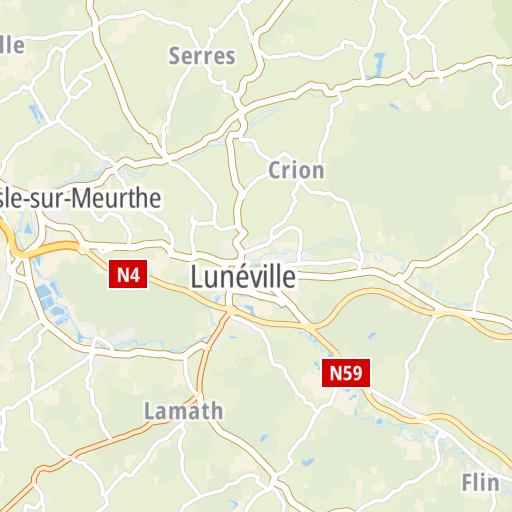Select the Lamath village label

tap(183, 411)
